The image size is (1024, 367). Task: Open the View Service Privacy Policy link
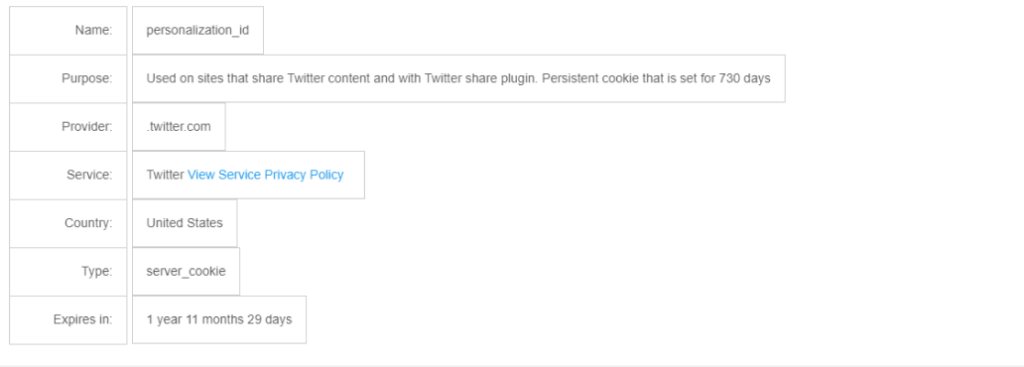(x=265, y=175)
